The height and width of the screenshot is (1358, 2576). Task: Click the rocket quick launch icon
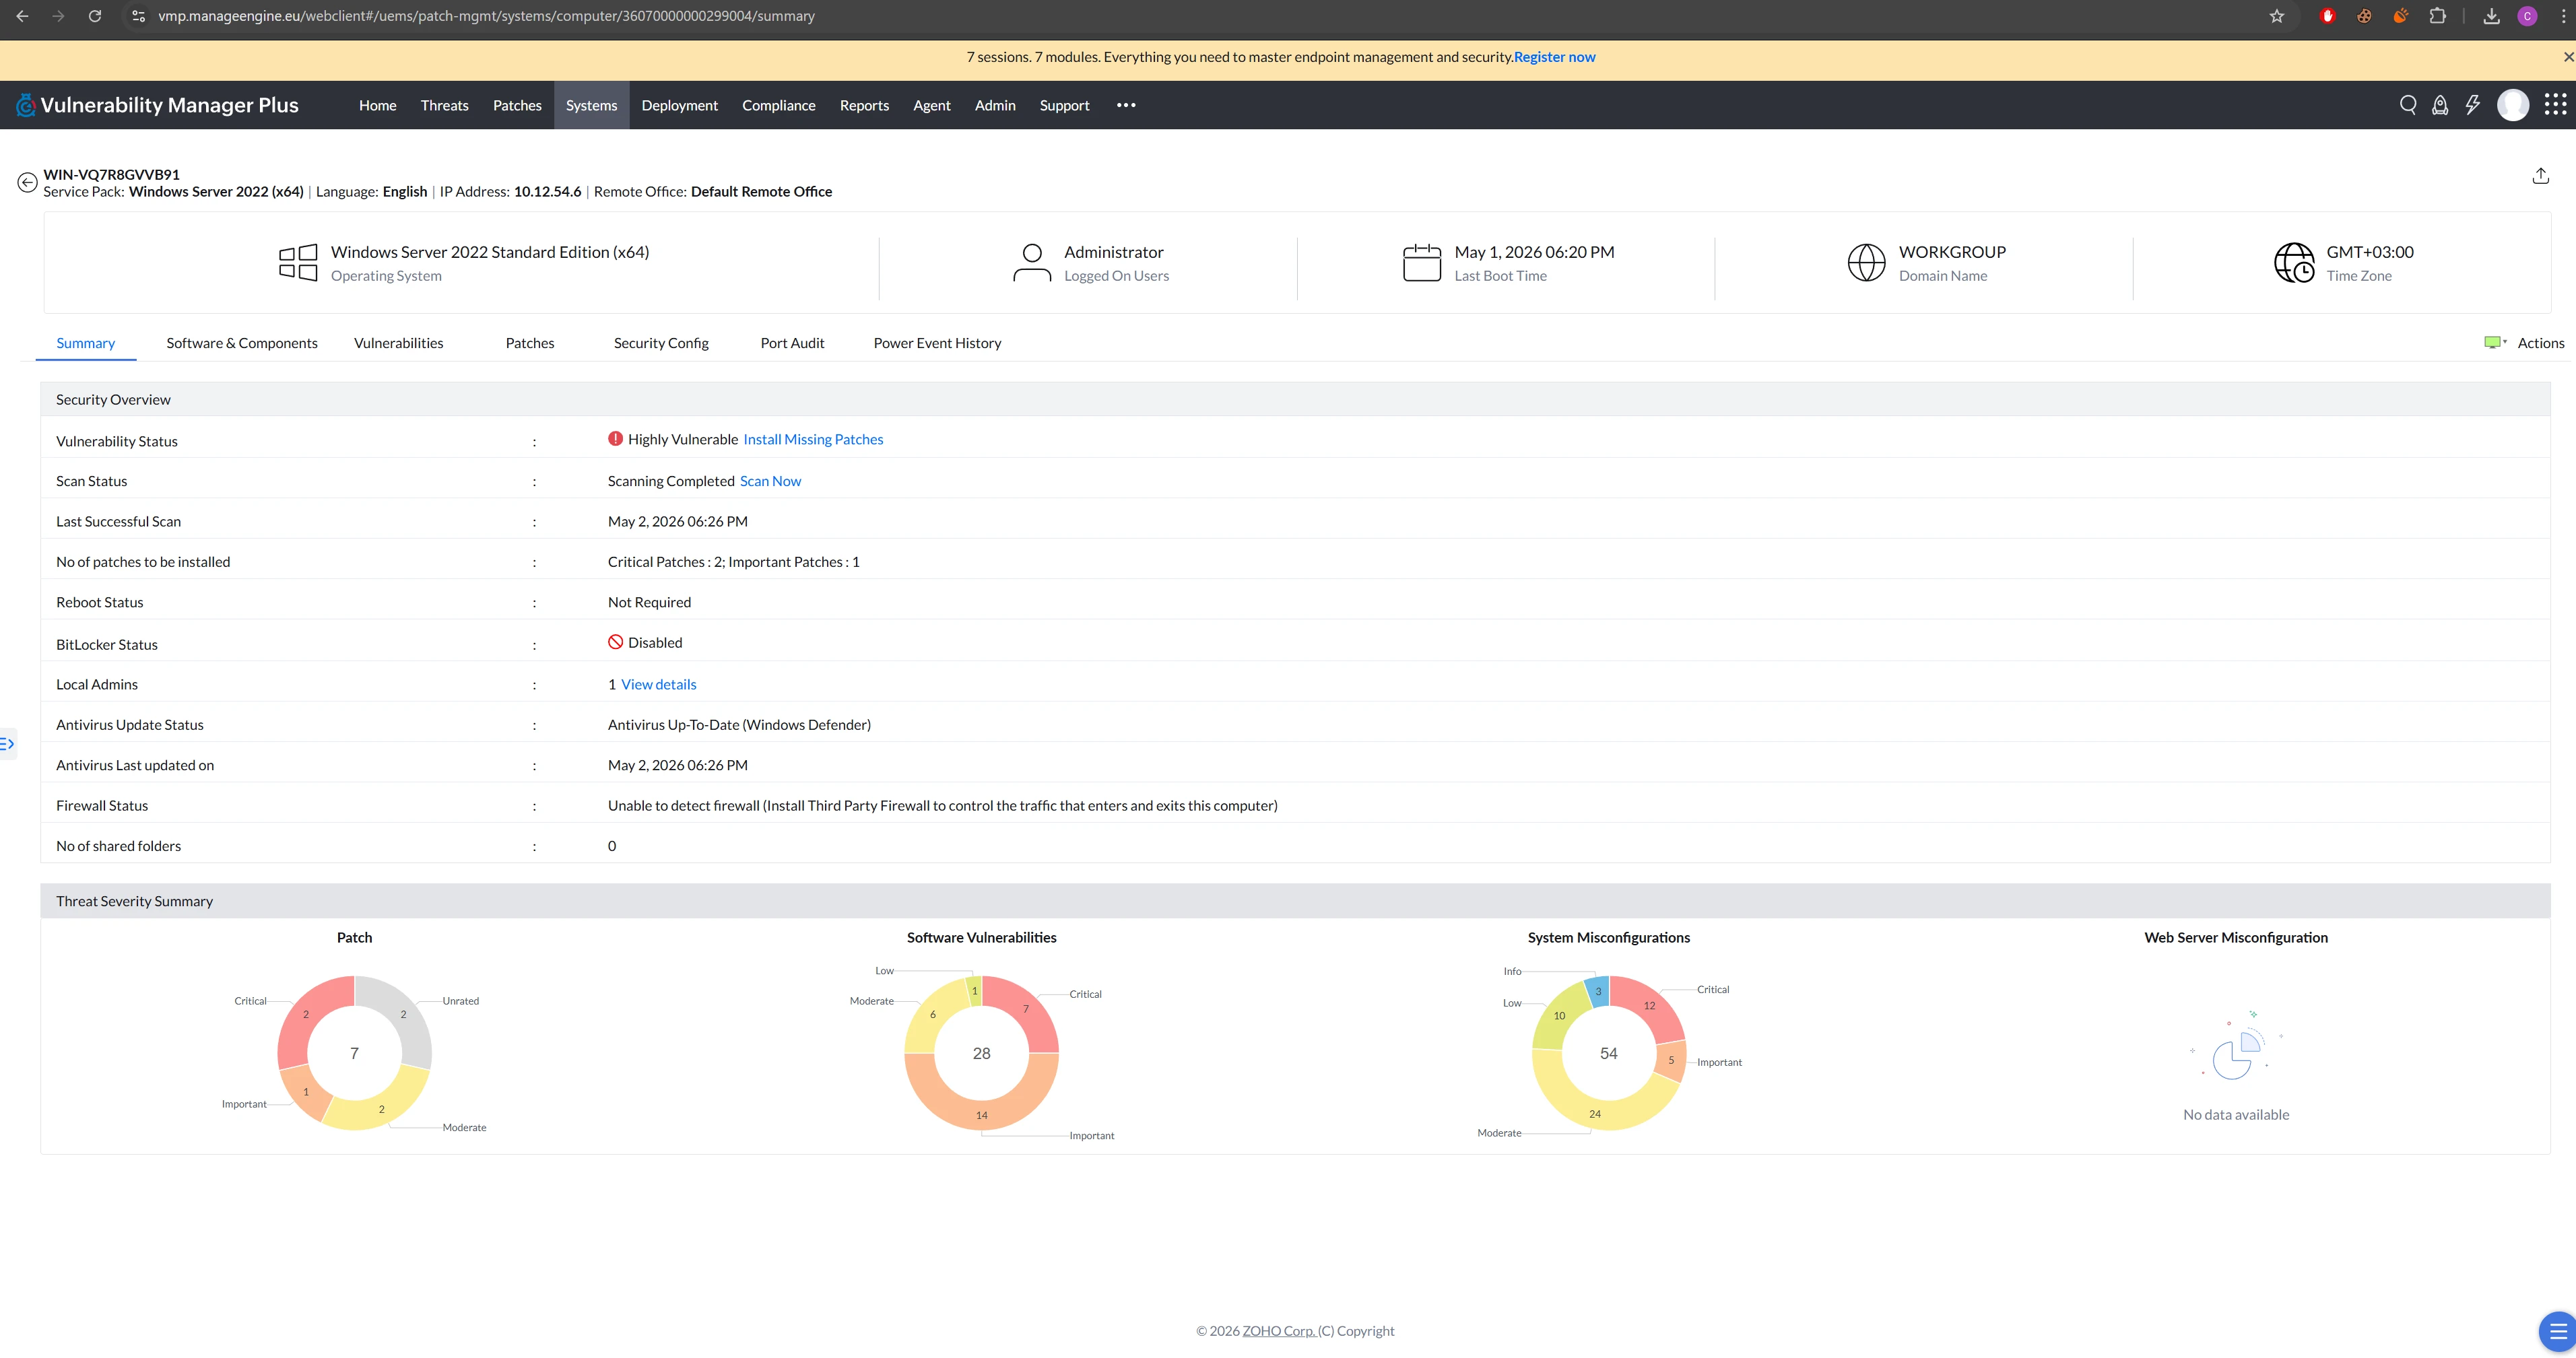tap(2440, 105)
